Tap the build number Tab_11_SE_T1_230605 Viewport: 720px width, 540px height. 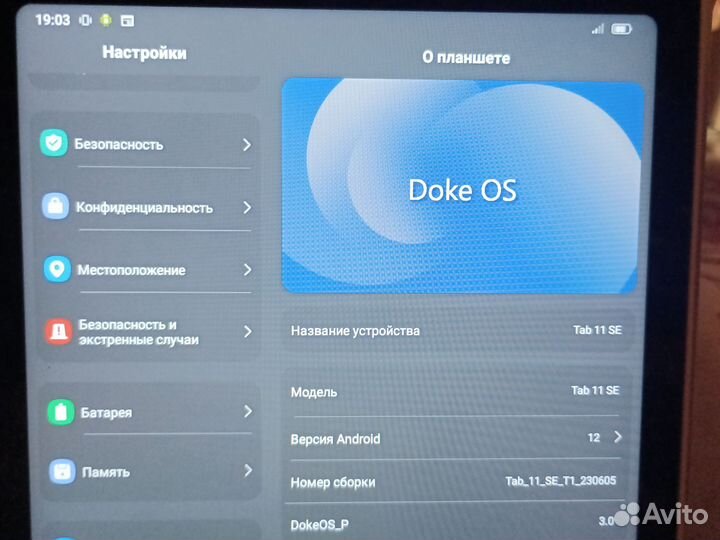point(561,481)
